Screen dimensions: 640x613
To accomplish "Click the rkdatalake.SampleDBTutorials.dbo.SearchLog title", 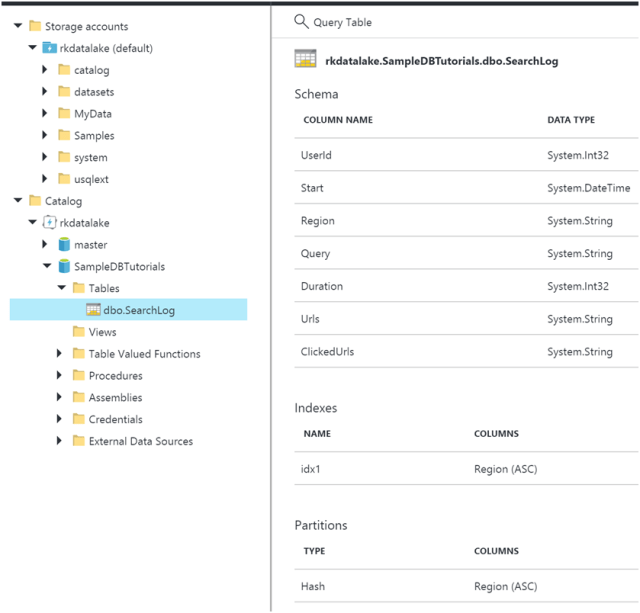I will coord(442,61).
